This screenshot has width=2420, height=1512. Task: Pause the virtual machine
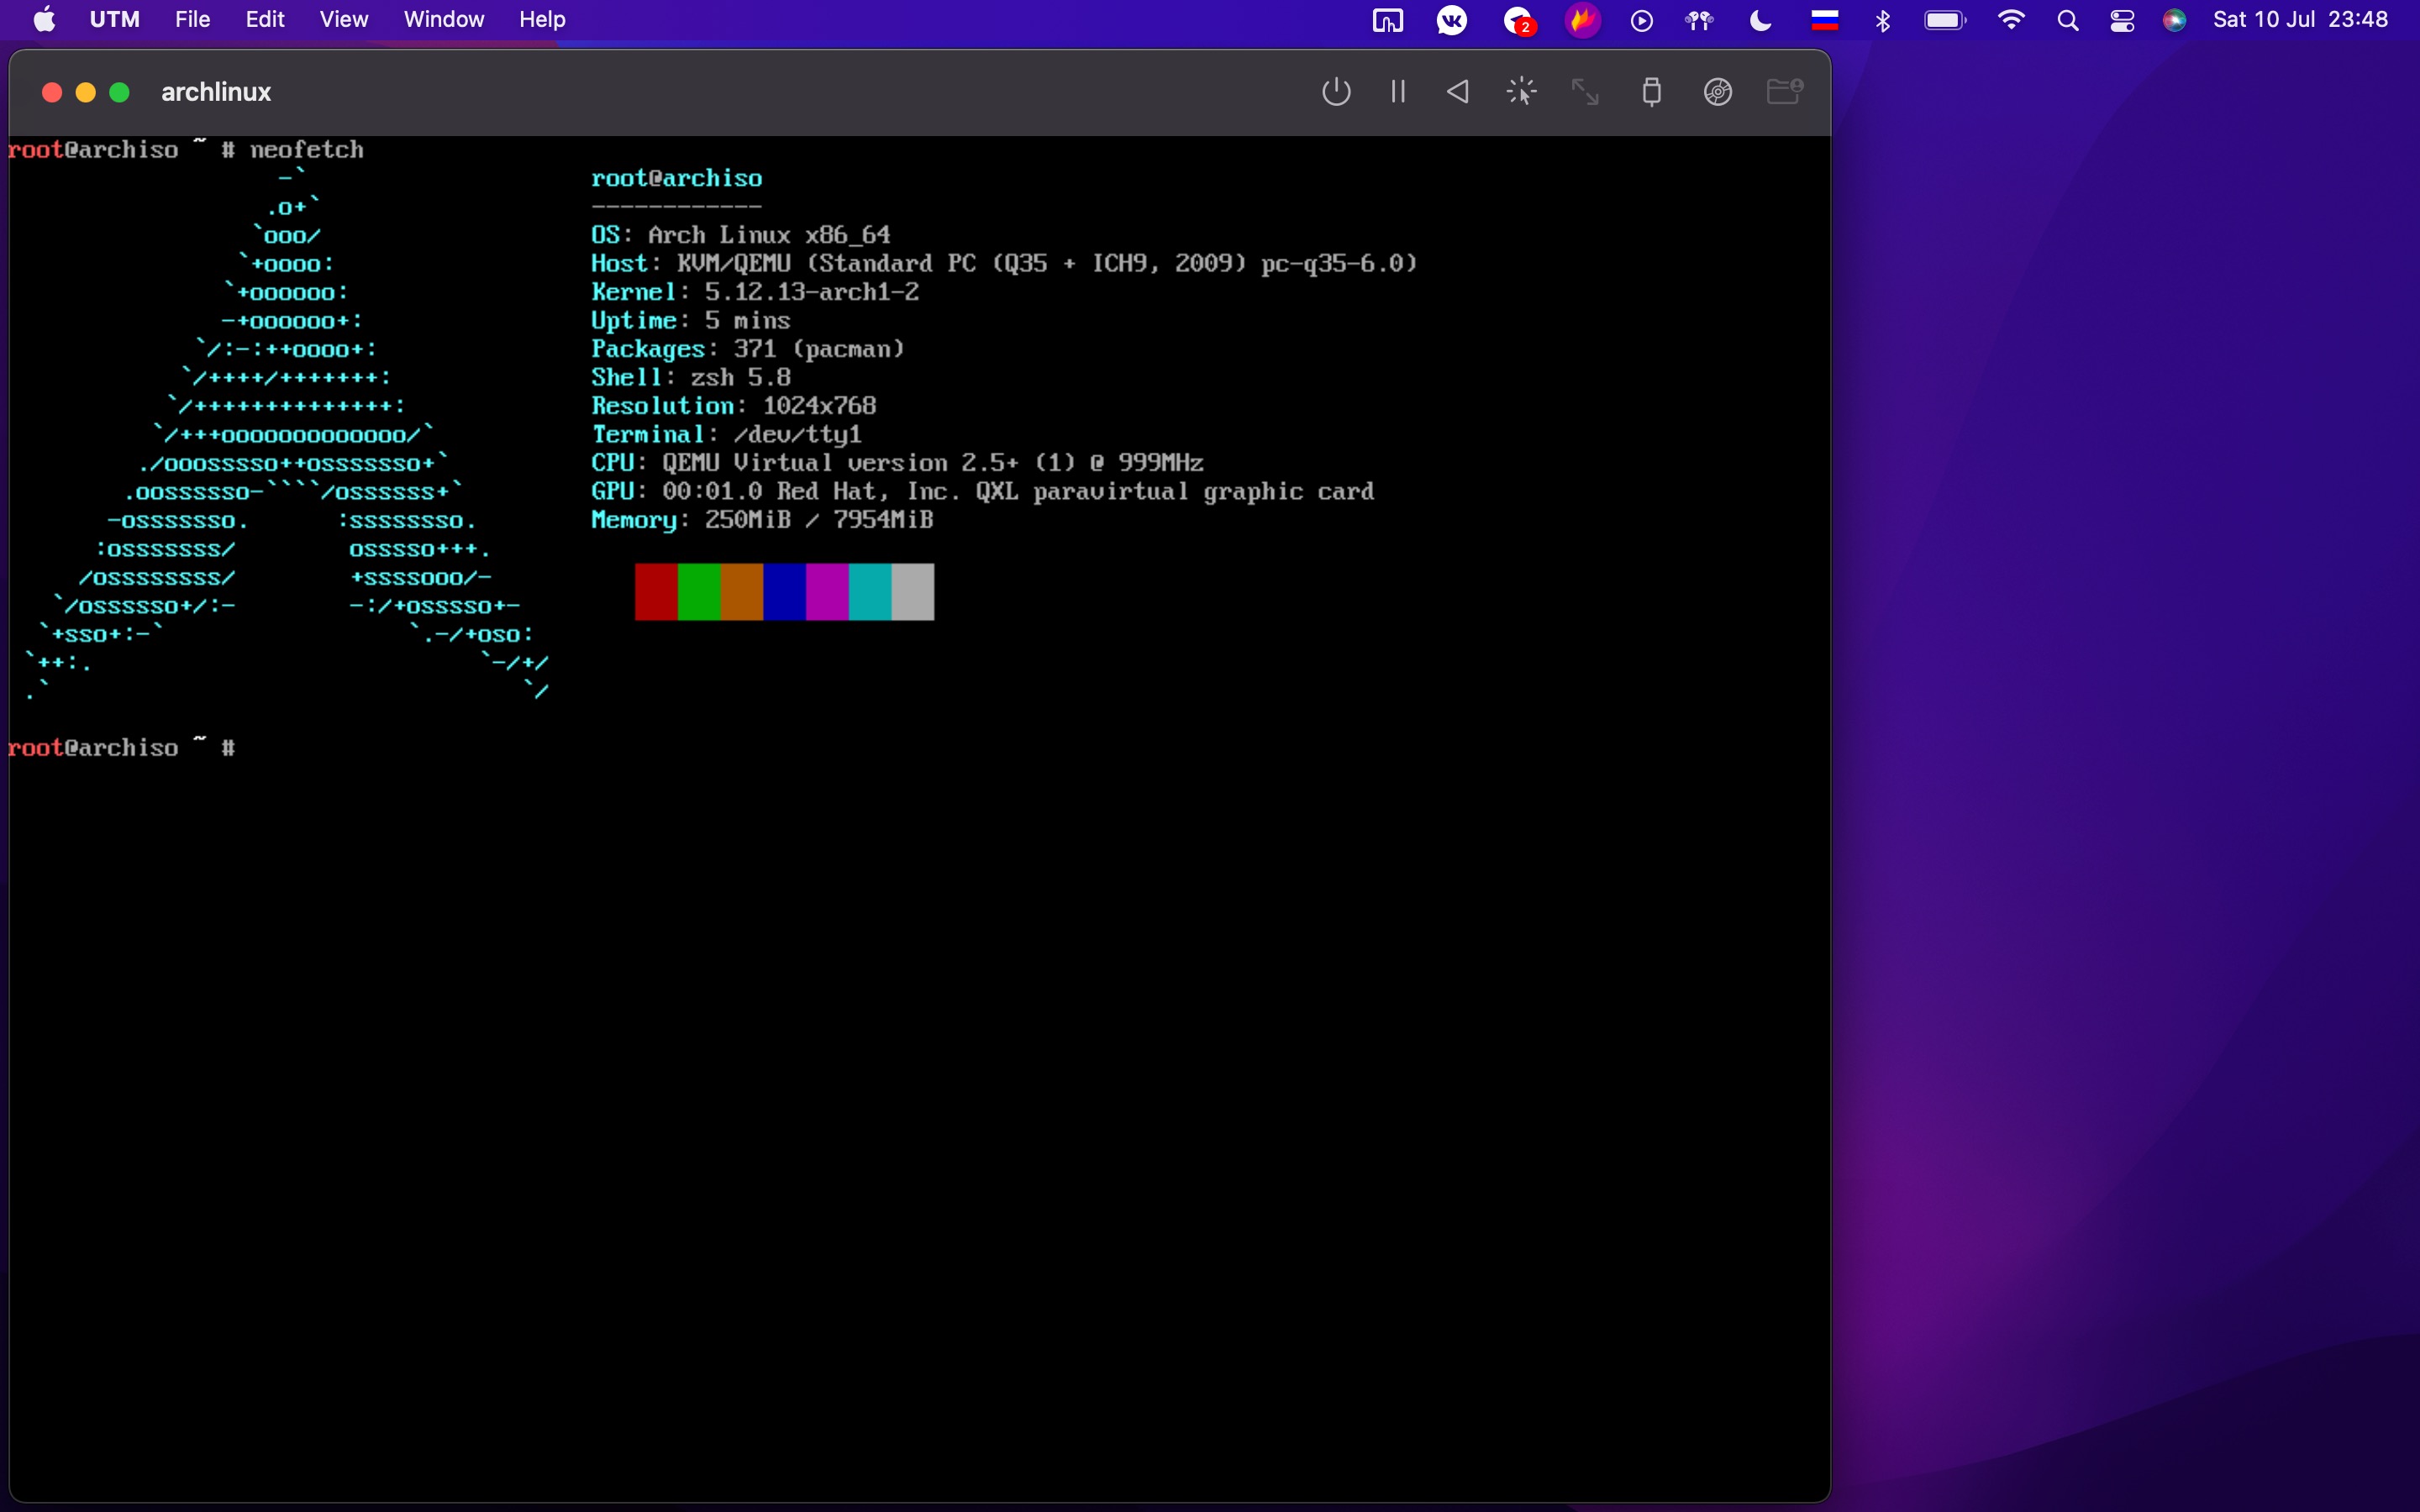coord(1398,92)
